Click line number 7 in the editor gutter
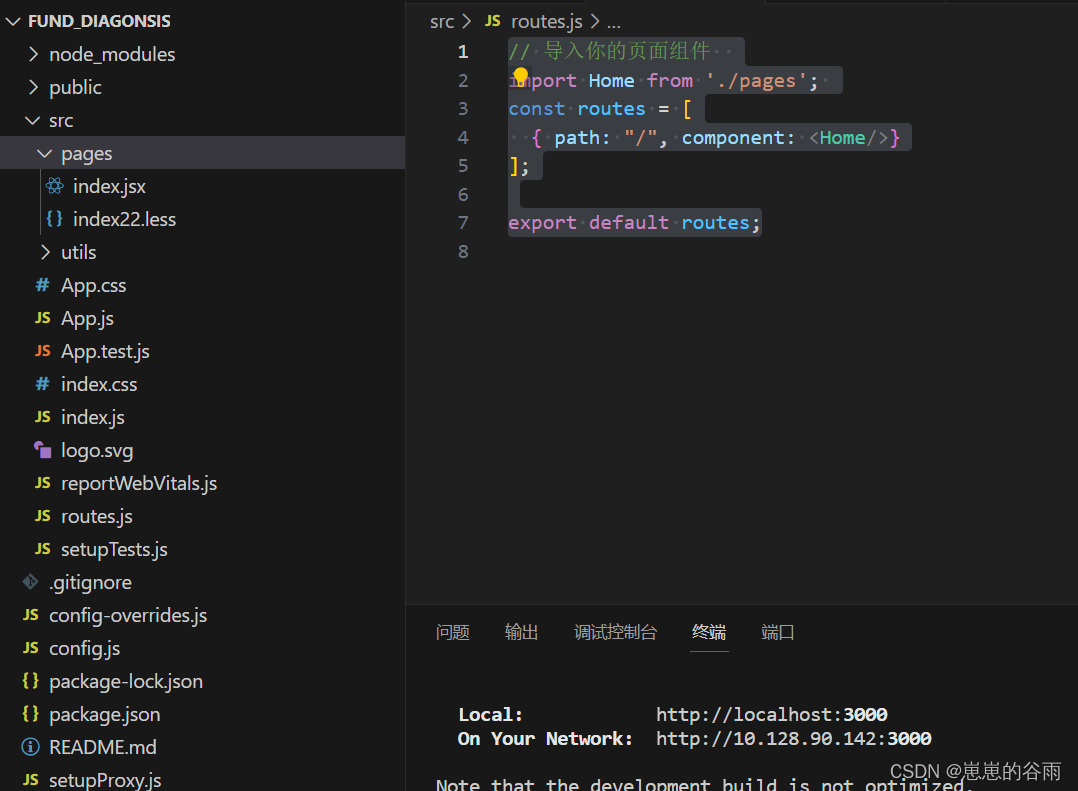1078x791 pixels. click(x=463, y=223)
